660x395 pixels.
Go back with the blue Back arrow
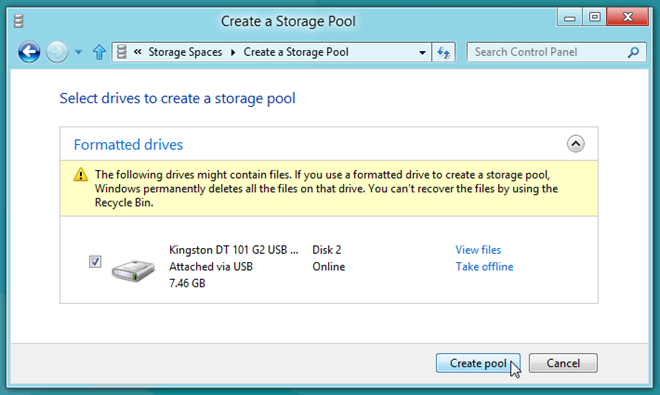pos(29,52)
